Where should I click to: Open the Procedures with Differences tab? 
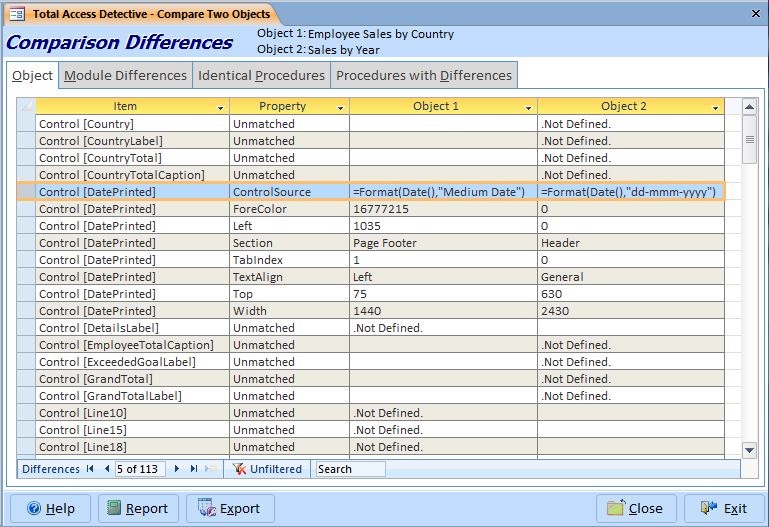click(x=424, y=75)
